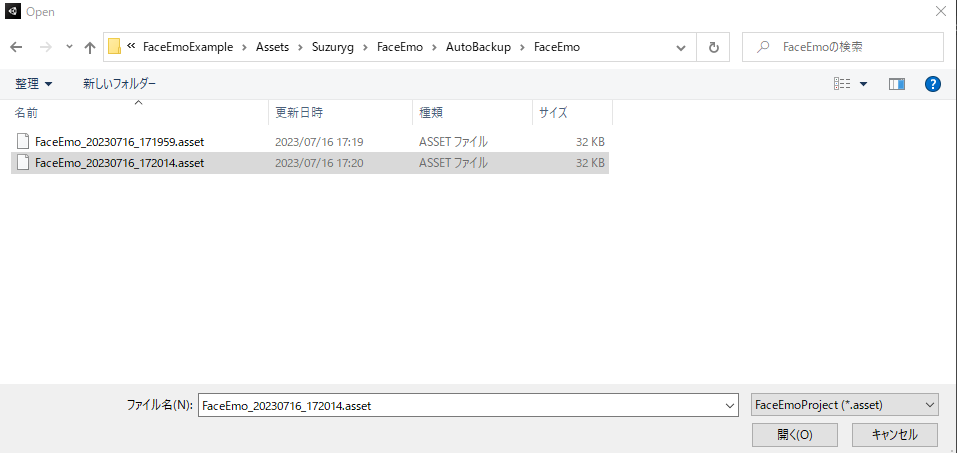Click the キャンセル button

point(894,435)
